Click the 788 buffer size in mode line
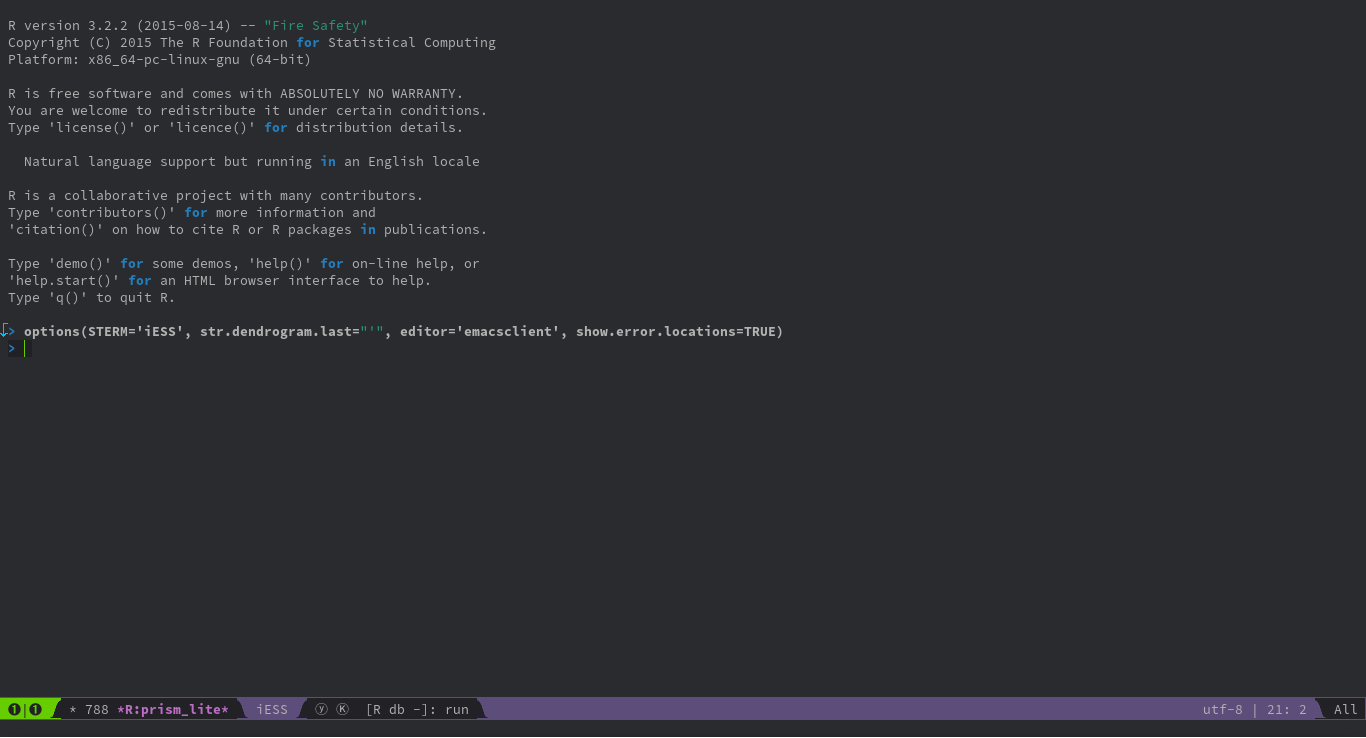 coord(97,709)
